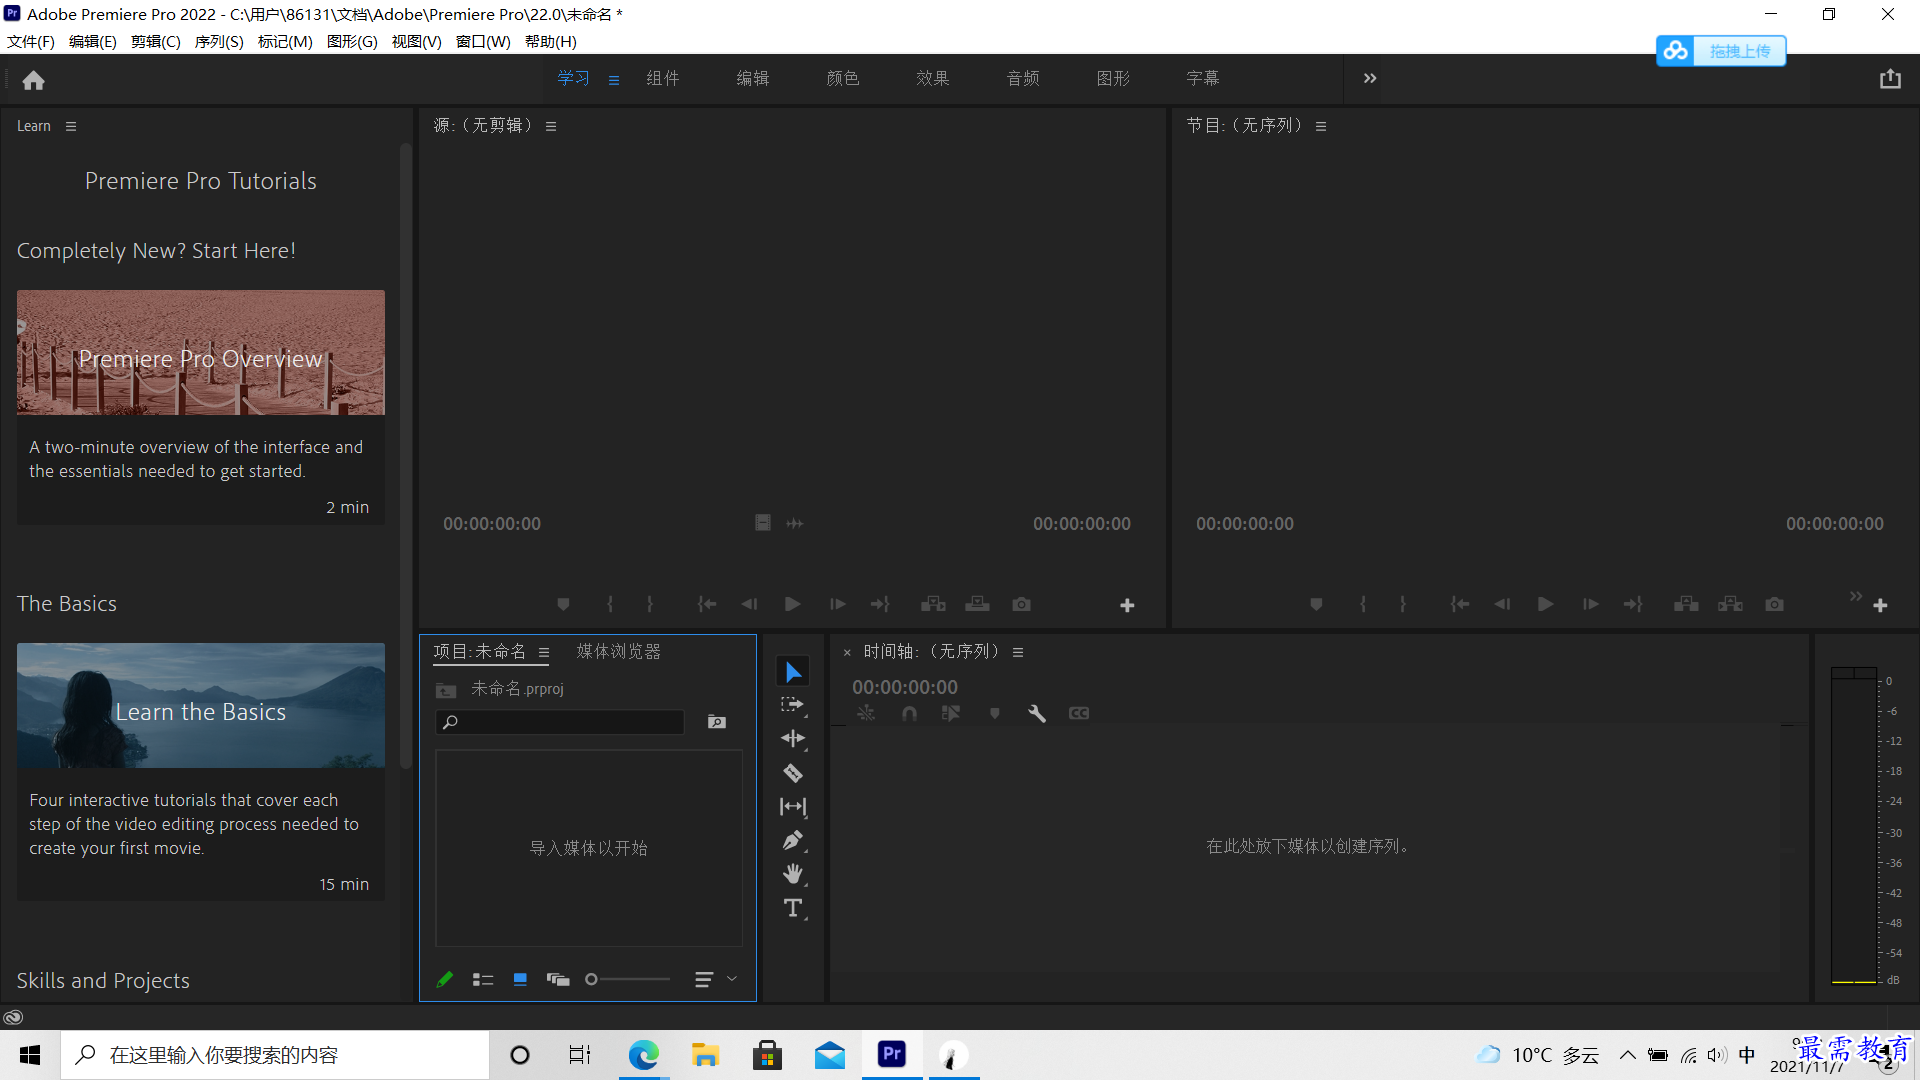The width and height of the screenshot is (1920, 1080).
Task: Open the 序列(S) menu
Action: click(x=219, y=42)
